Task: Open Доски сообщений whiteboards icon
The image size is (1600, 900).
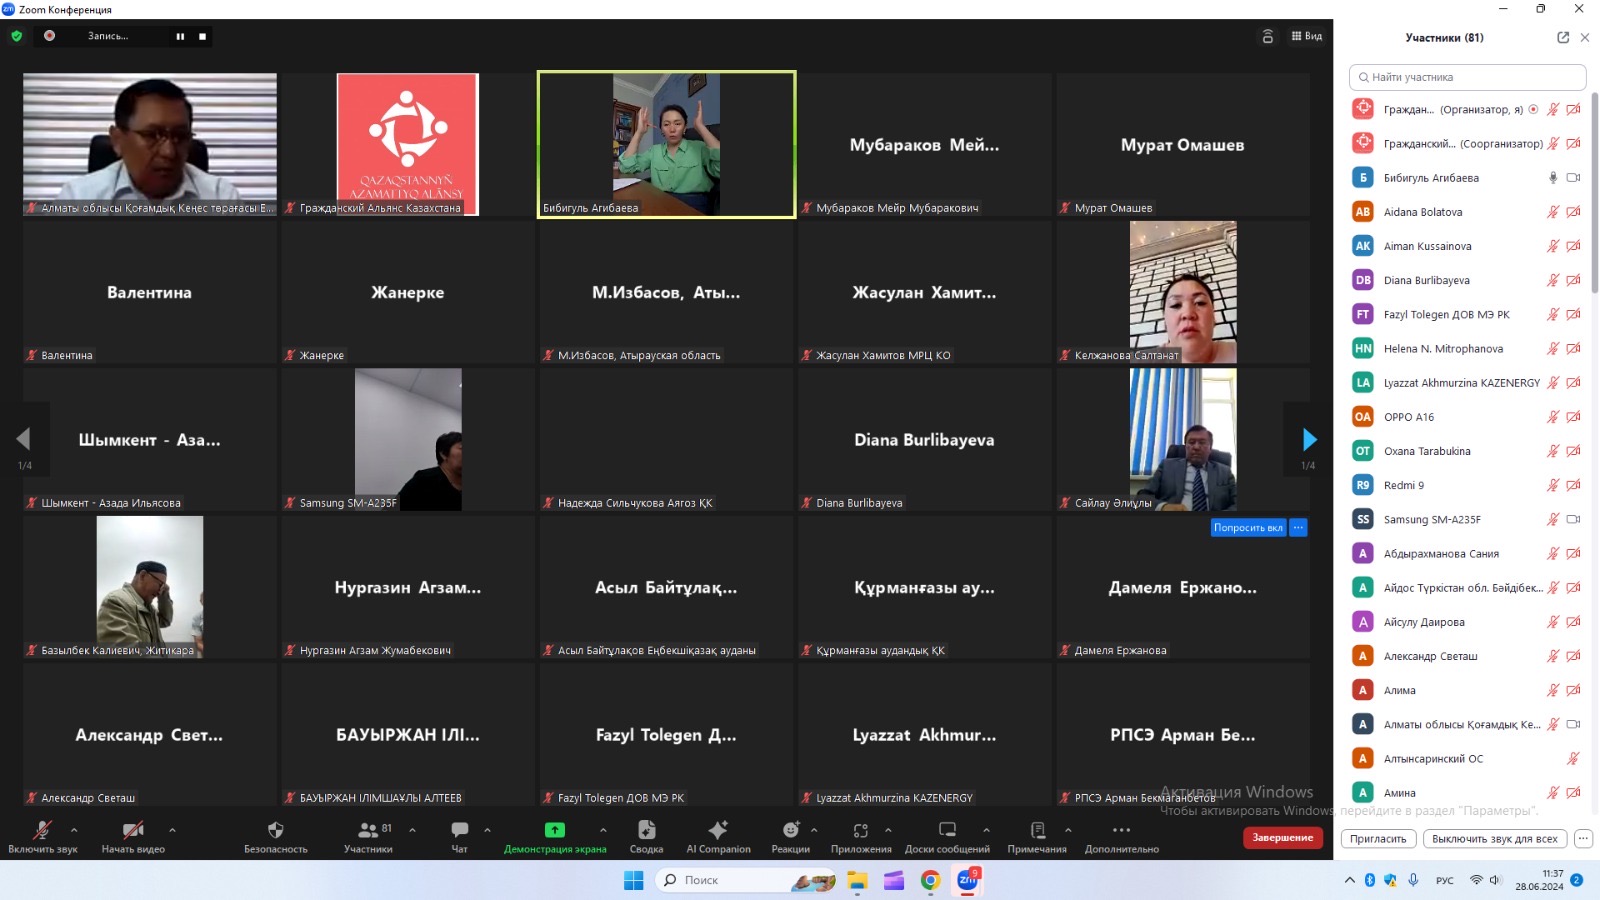Action: coord(946,830)
